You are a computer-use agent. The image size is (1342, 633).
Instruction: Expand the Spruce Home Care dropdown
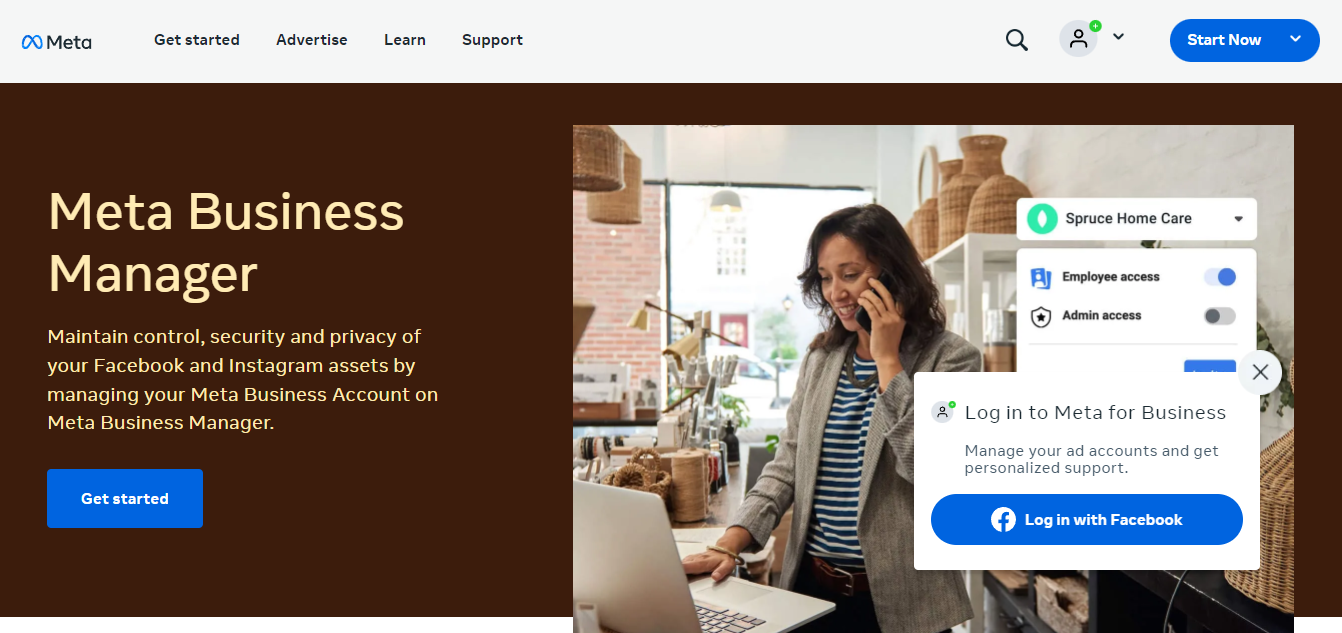[1238, 219]
